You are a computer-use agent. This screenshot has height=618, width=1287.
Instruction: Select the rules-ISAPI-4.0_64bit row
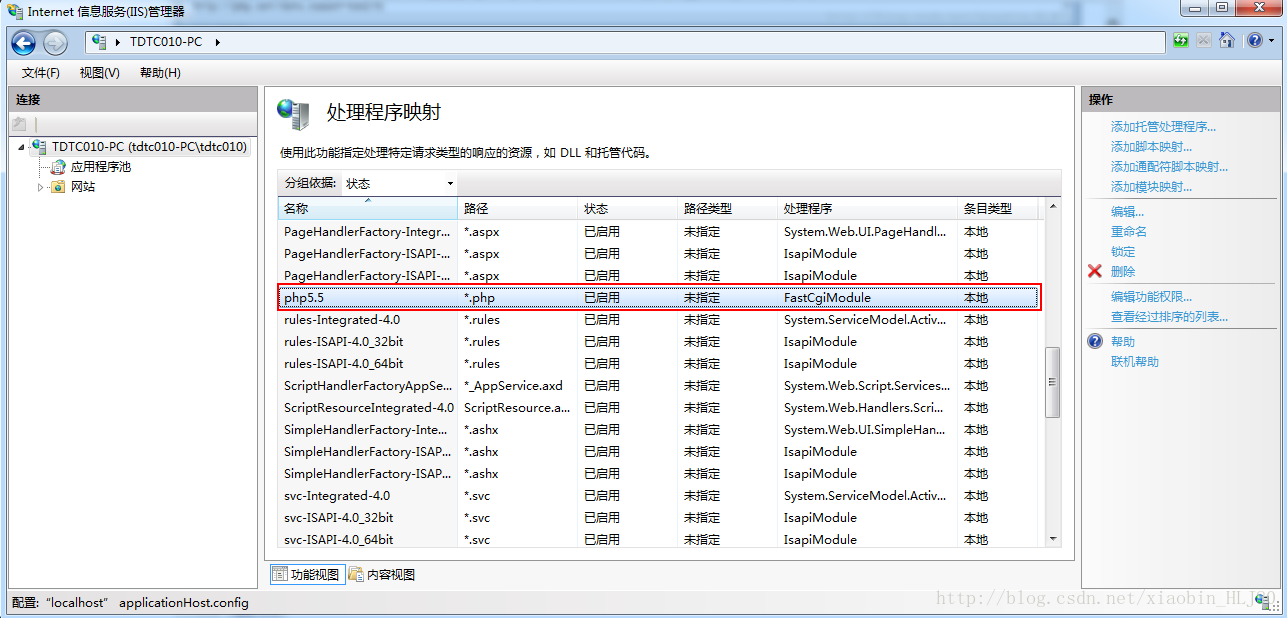(x=658, y=363)
